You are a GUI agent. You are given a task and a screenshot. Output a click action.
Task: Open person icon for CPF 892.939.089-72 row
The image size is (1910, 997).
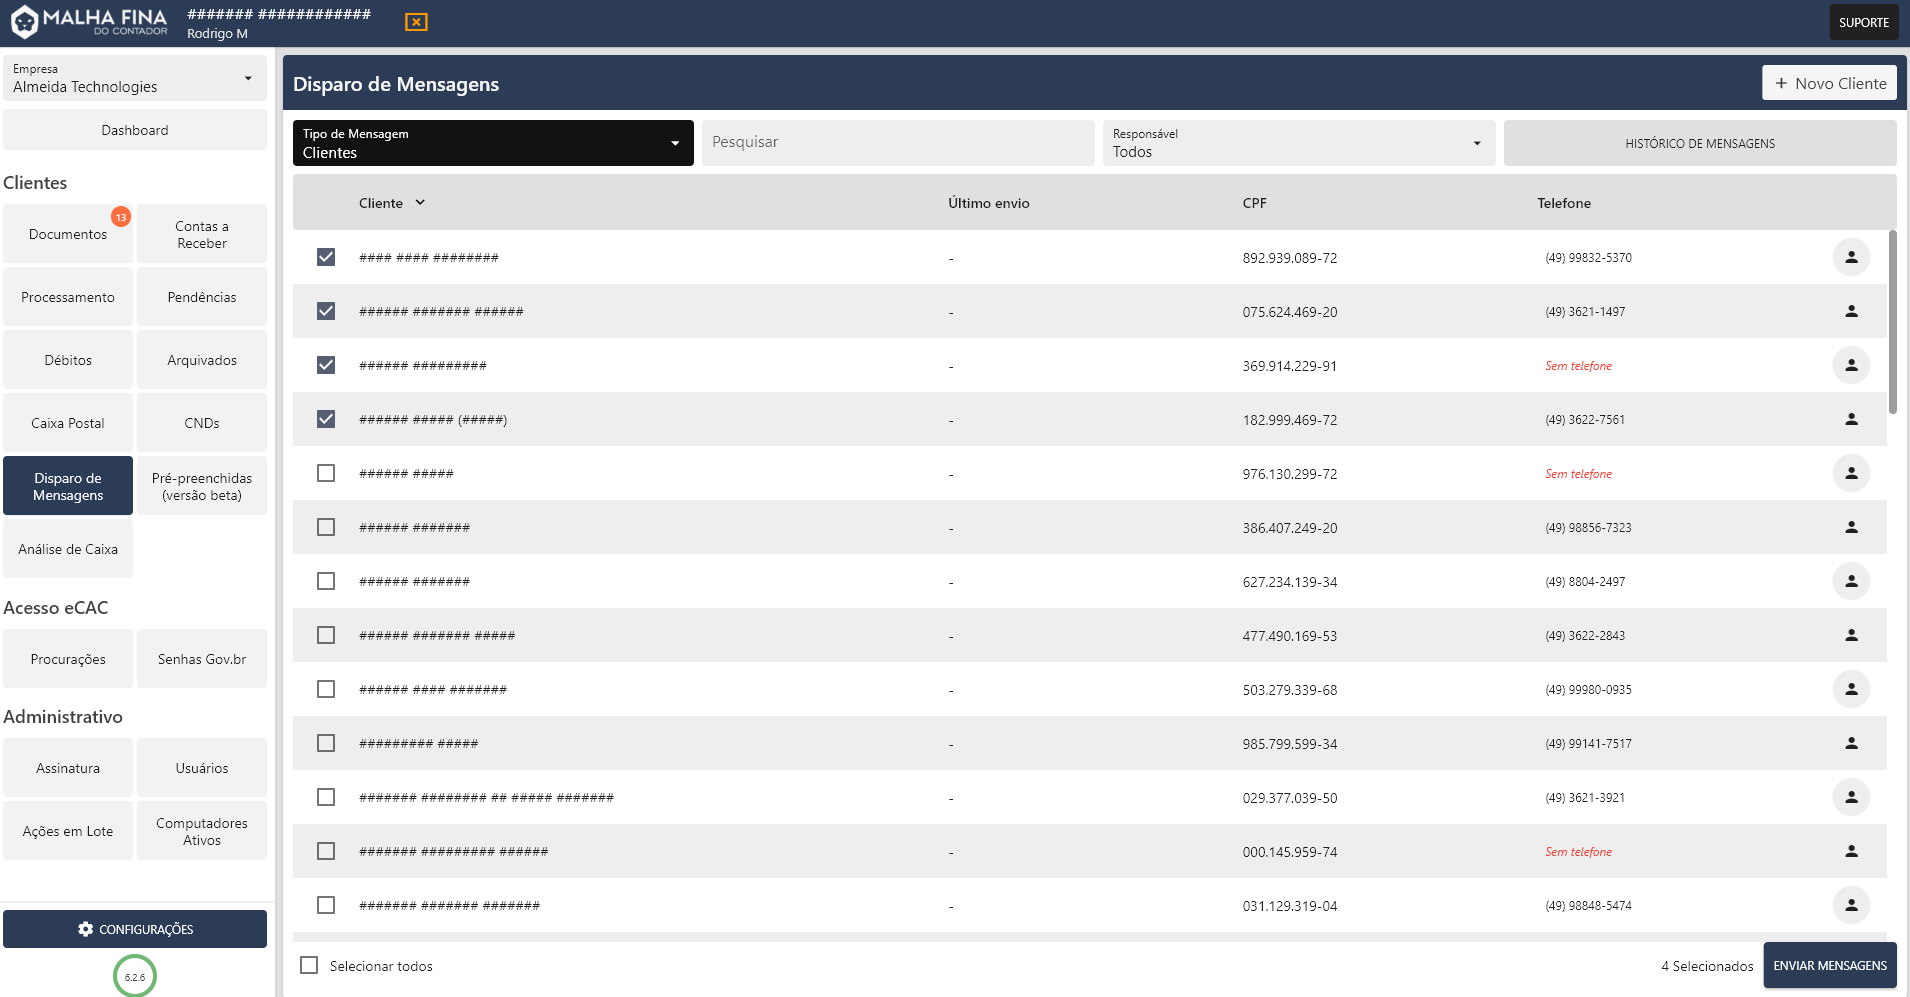tap(1850, 257)
